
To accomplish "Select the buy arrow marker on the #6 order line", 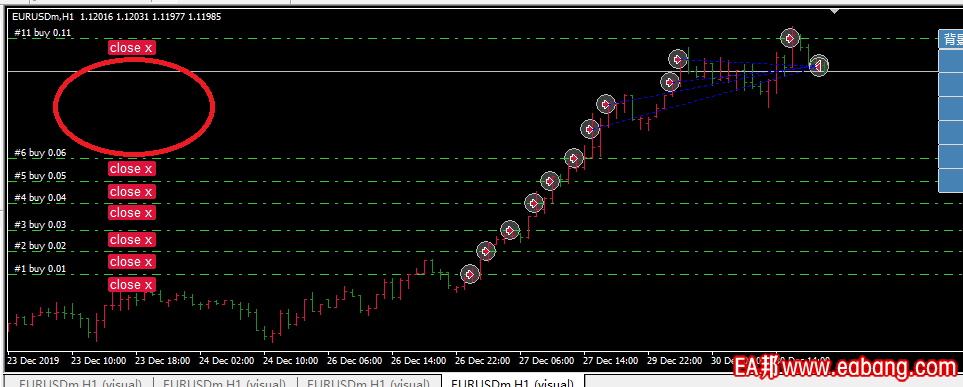I will [574, 158].
